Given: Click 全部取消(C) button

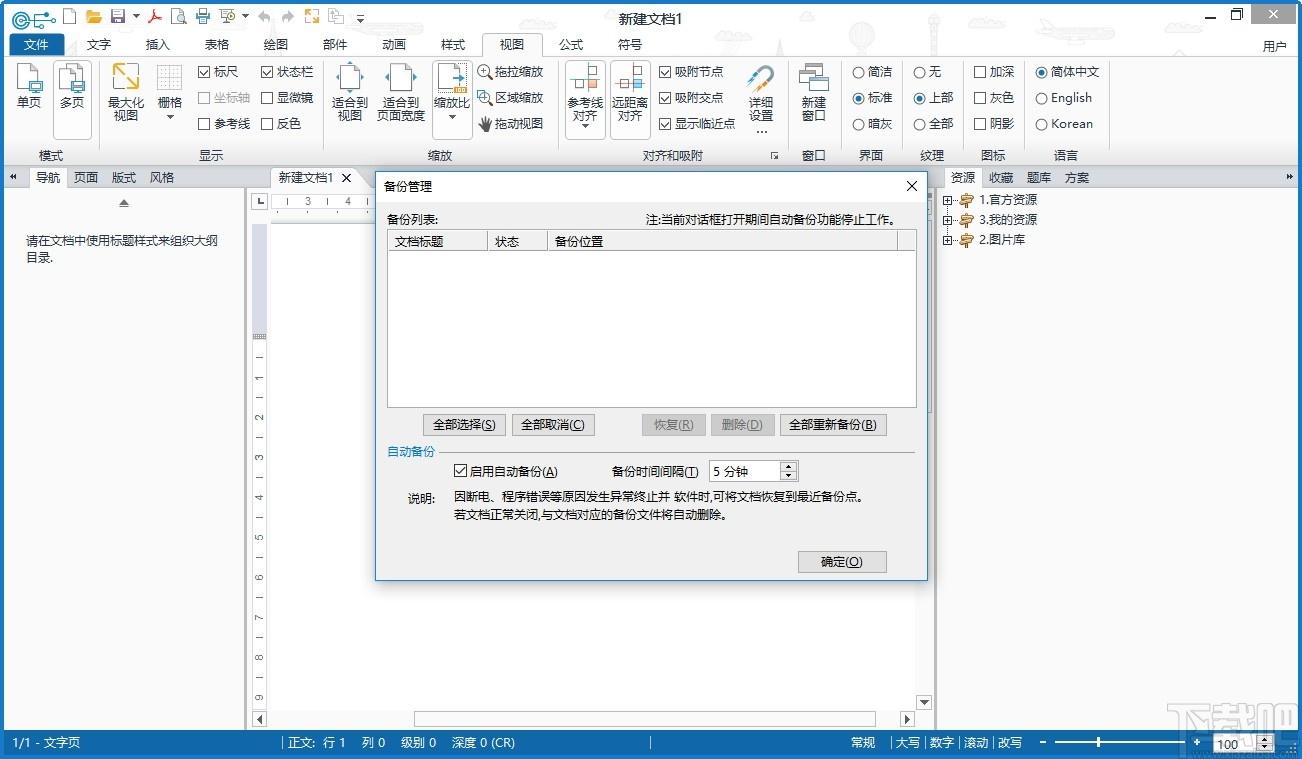Looking at the screenshot, I should coord(554,425).
